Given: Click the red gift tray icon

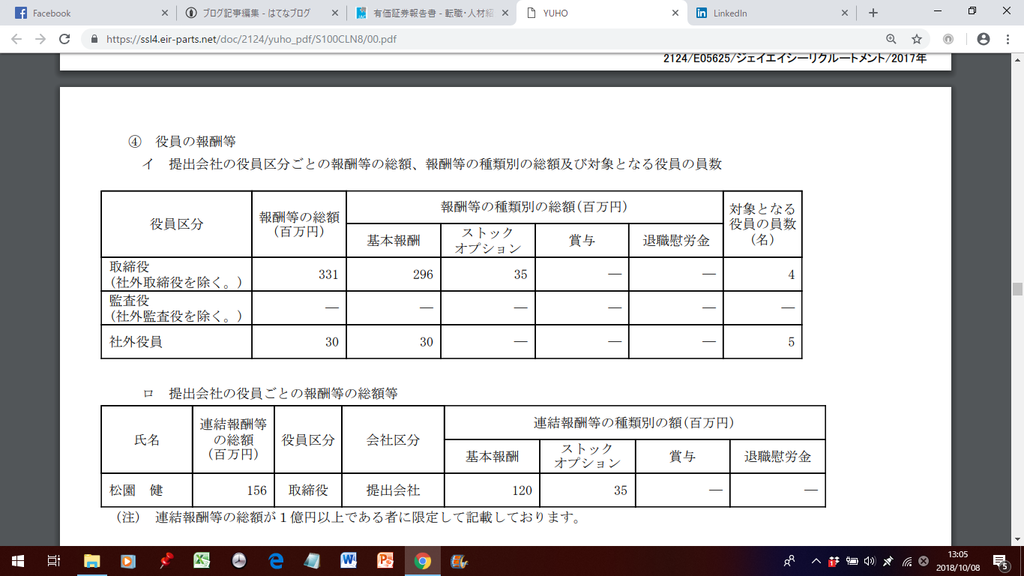Looking at the screenshot, I should tap(833, 561).
